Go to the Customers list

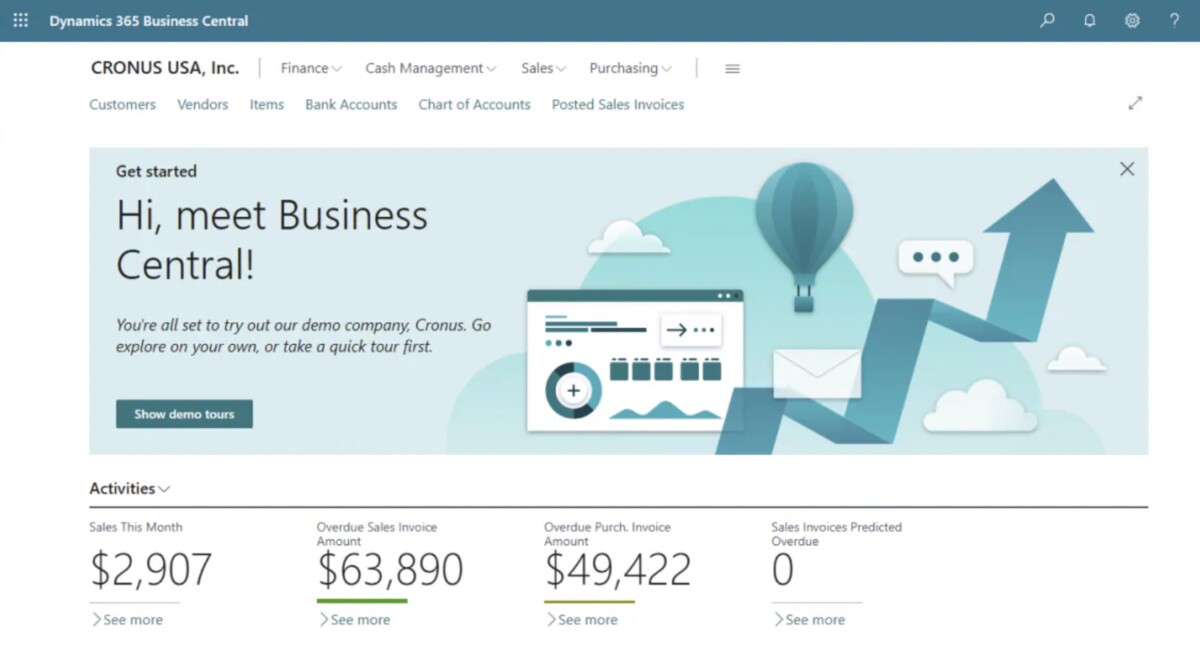[122, 104]
